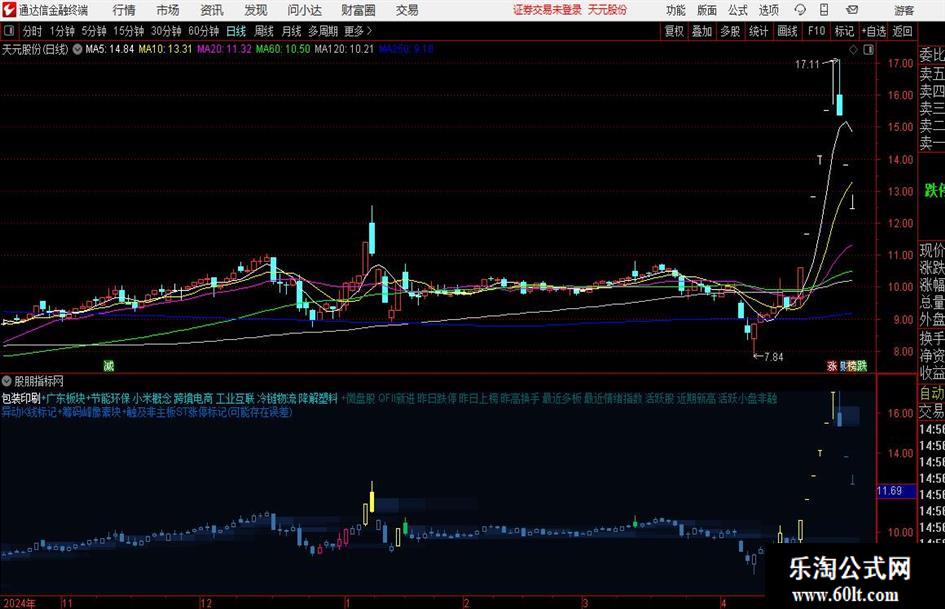Open the 功能 menu

click(676, 10)
